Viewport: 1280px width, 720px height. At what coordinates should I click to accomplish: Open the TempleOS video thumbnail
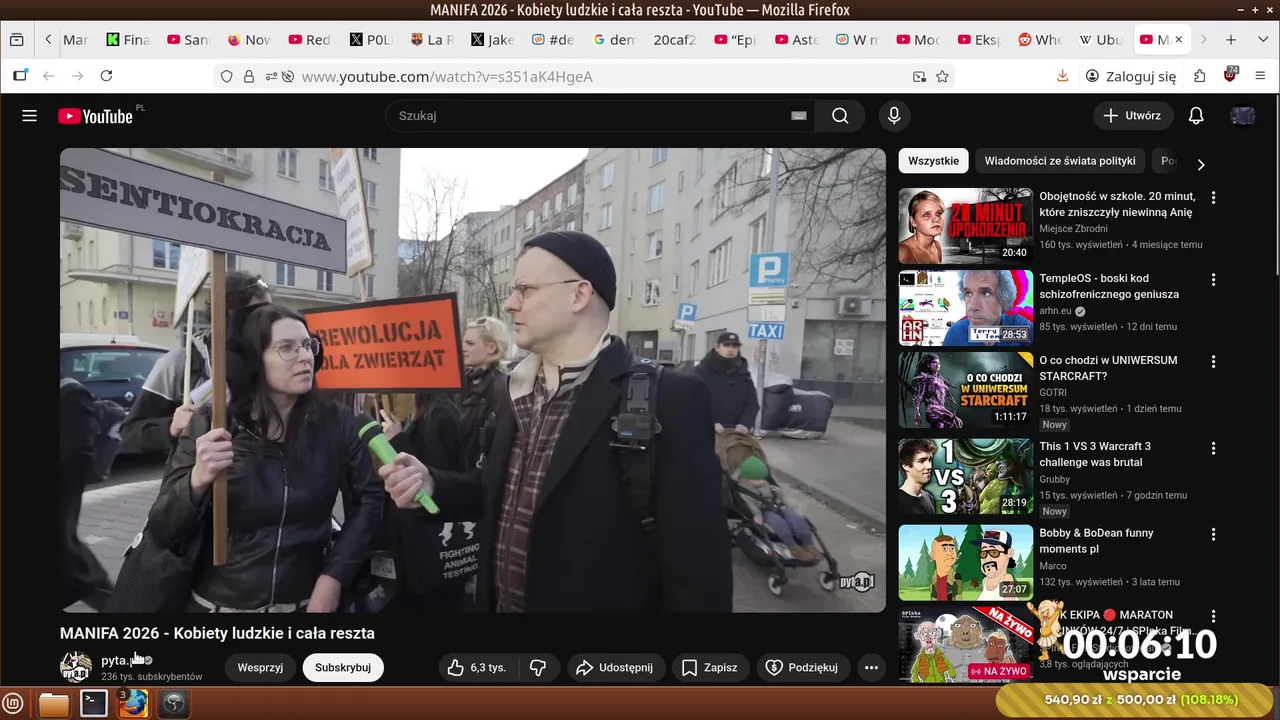pyautogui.click(x=965, y=308)
